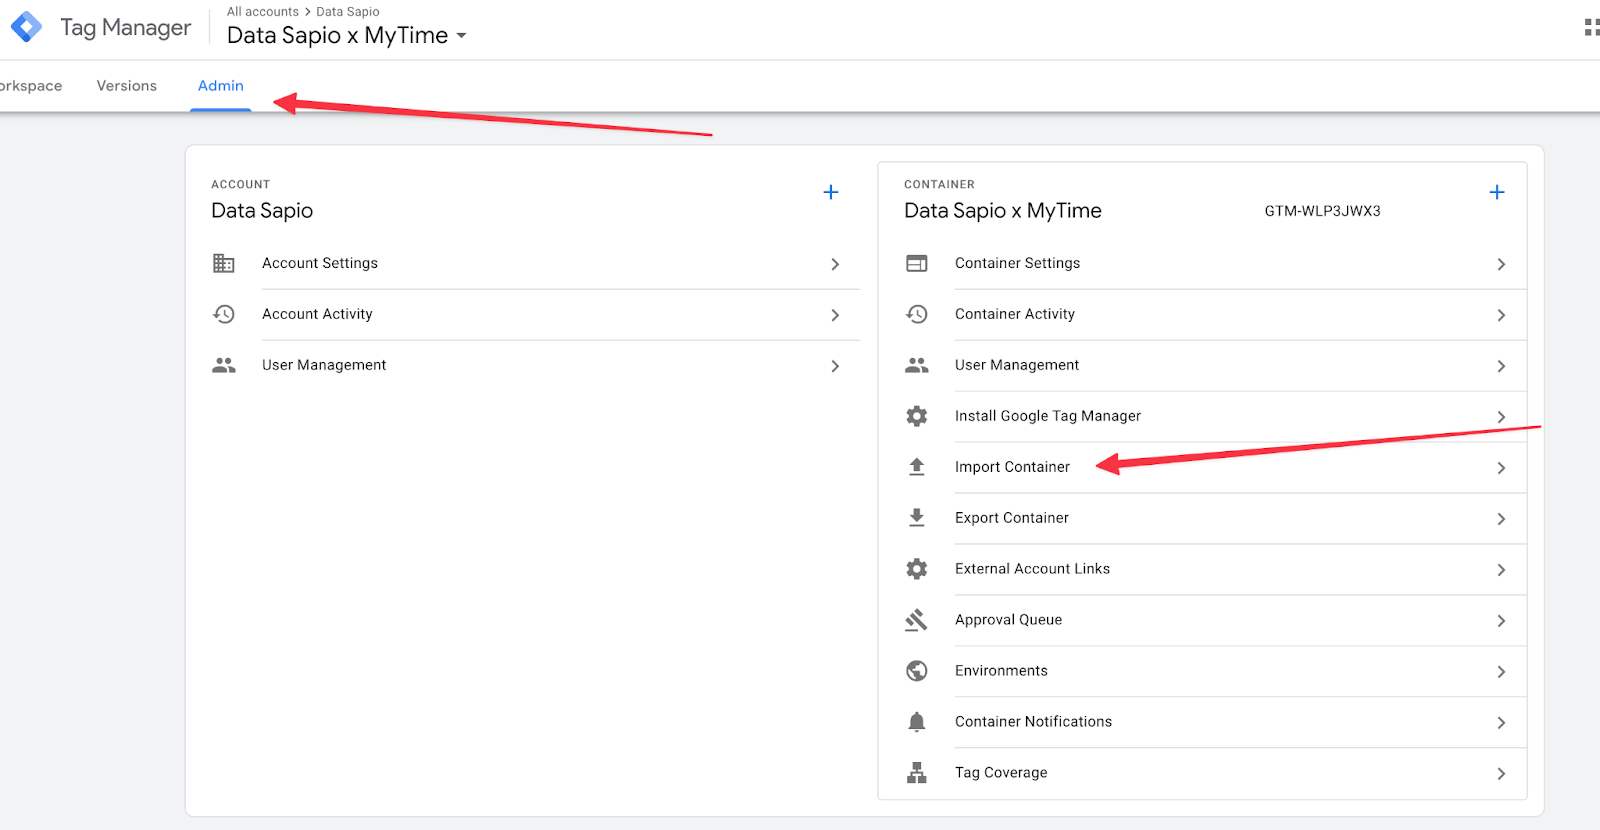Click the Import Container upload icon
1600x830 pixels.
[x=917, y=467]
